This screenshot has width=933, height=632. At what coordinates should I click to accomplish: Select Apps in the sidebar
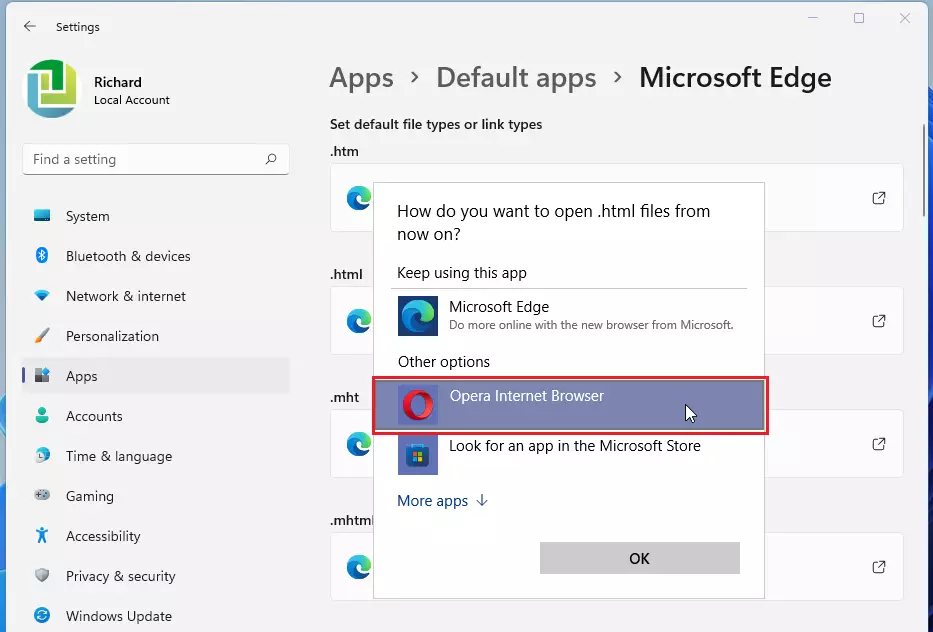click(x=156, y=376)
